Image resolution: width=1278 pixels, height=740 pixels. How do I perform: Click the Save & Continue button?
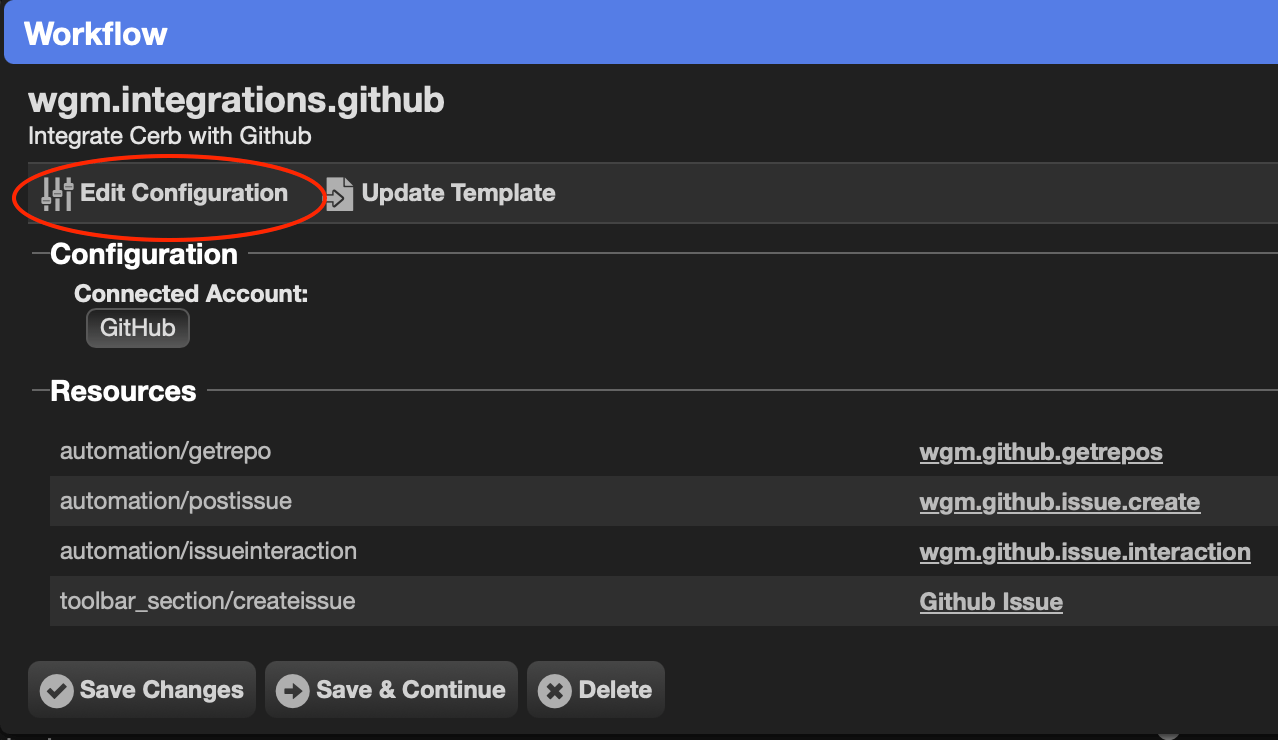pos(391,690)
